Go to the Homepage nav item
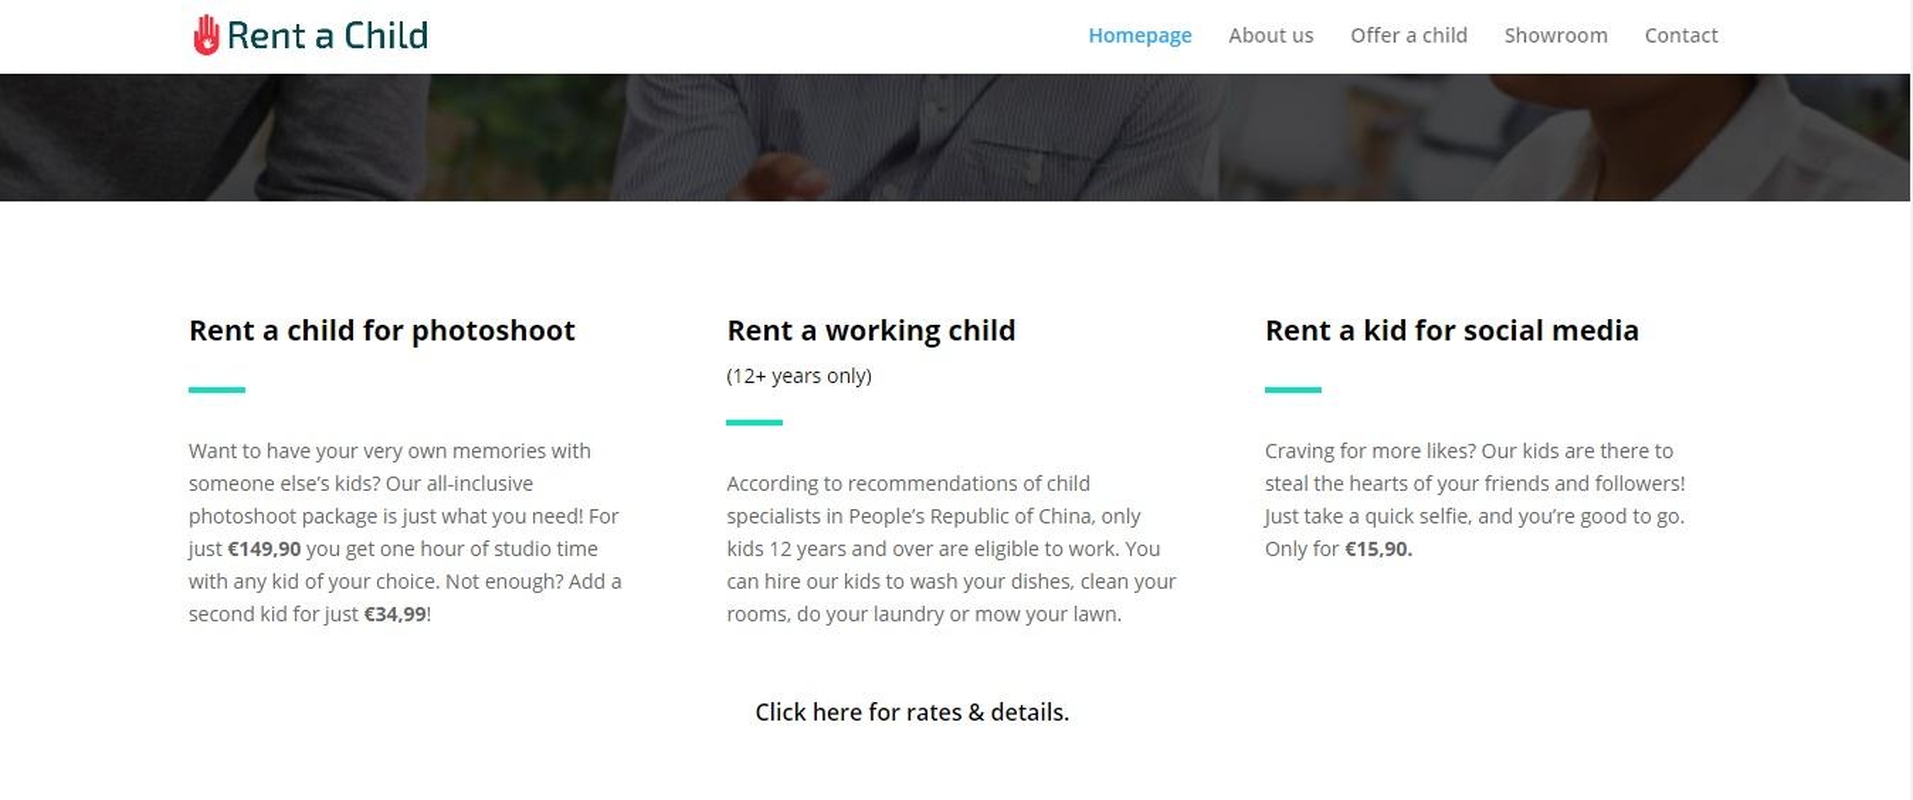The height and width of the screenshot is (800, 1913). tap(1139, 36)
